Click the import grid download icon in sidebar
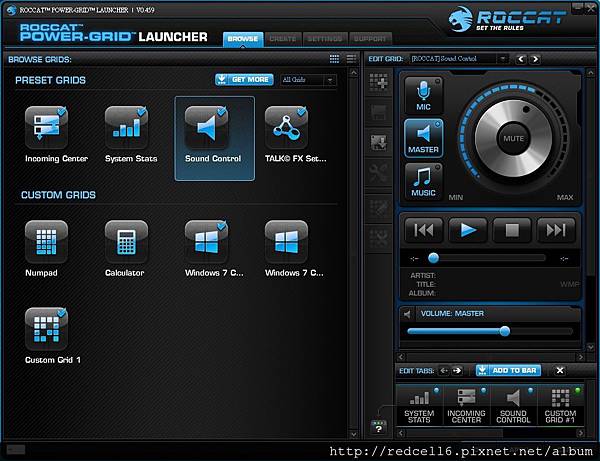600x461 pixels. (x=378, y=143)
